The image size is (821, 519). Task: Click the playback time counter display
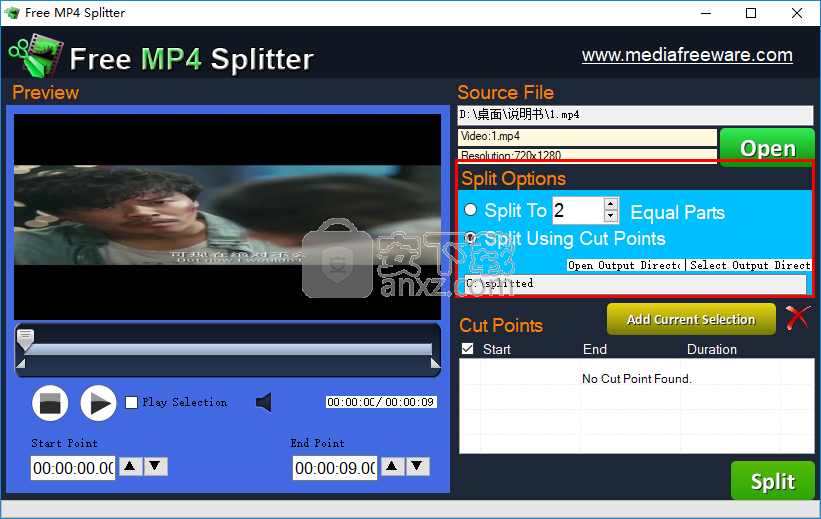coord(381,402)
